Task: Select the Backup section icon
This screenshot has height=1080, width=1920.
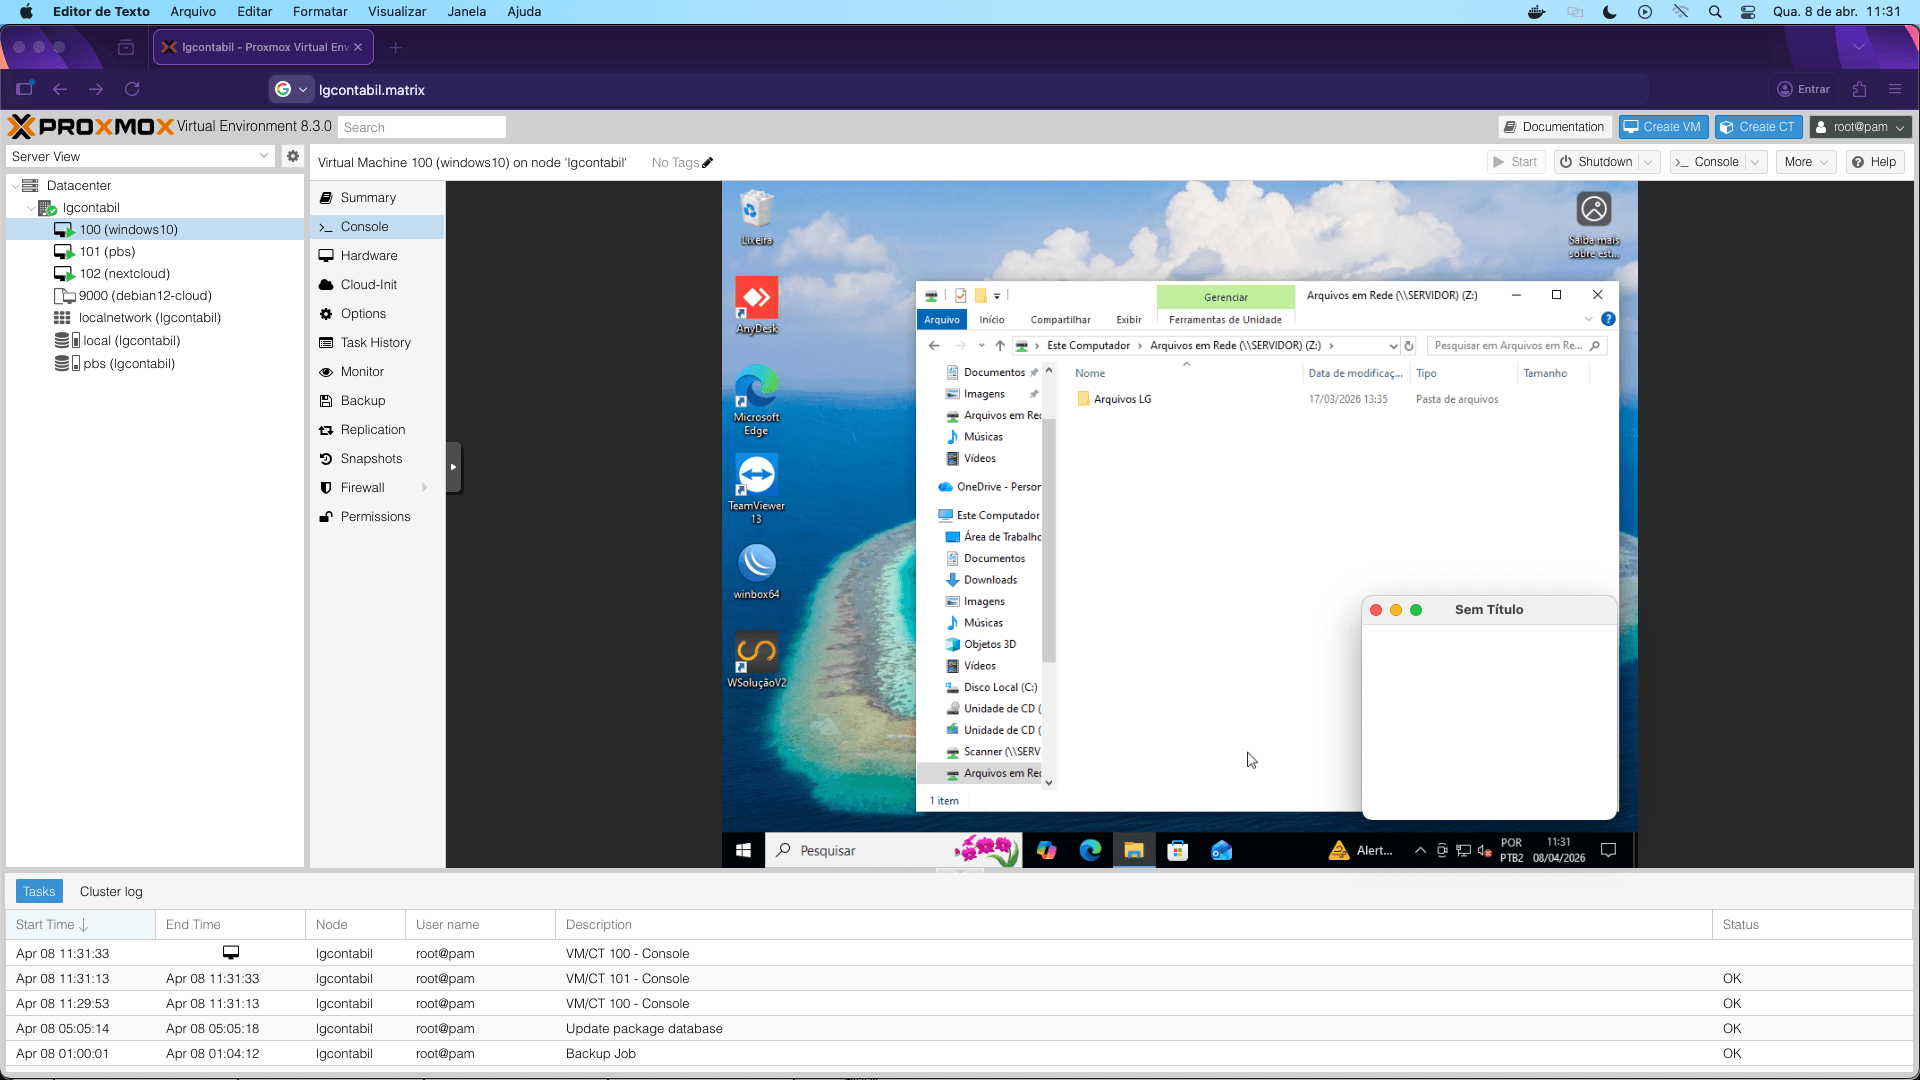Action: tap(326, 401)
